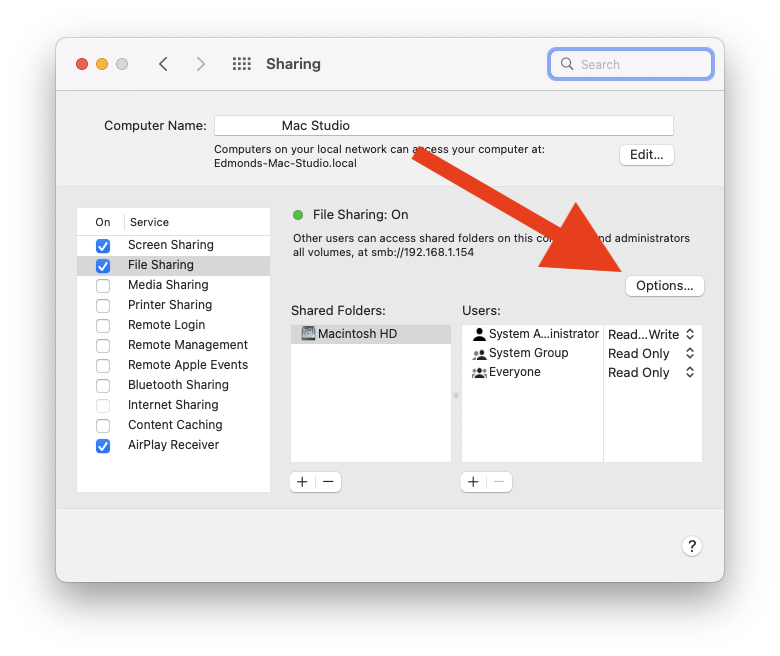
Task: Select Media Sharing service row
Action: [x=174, y=285]
